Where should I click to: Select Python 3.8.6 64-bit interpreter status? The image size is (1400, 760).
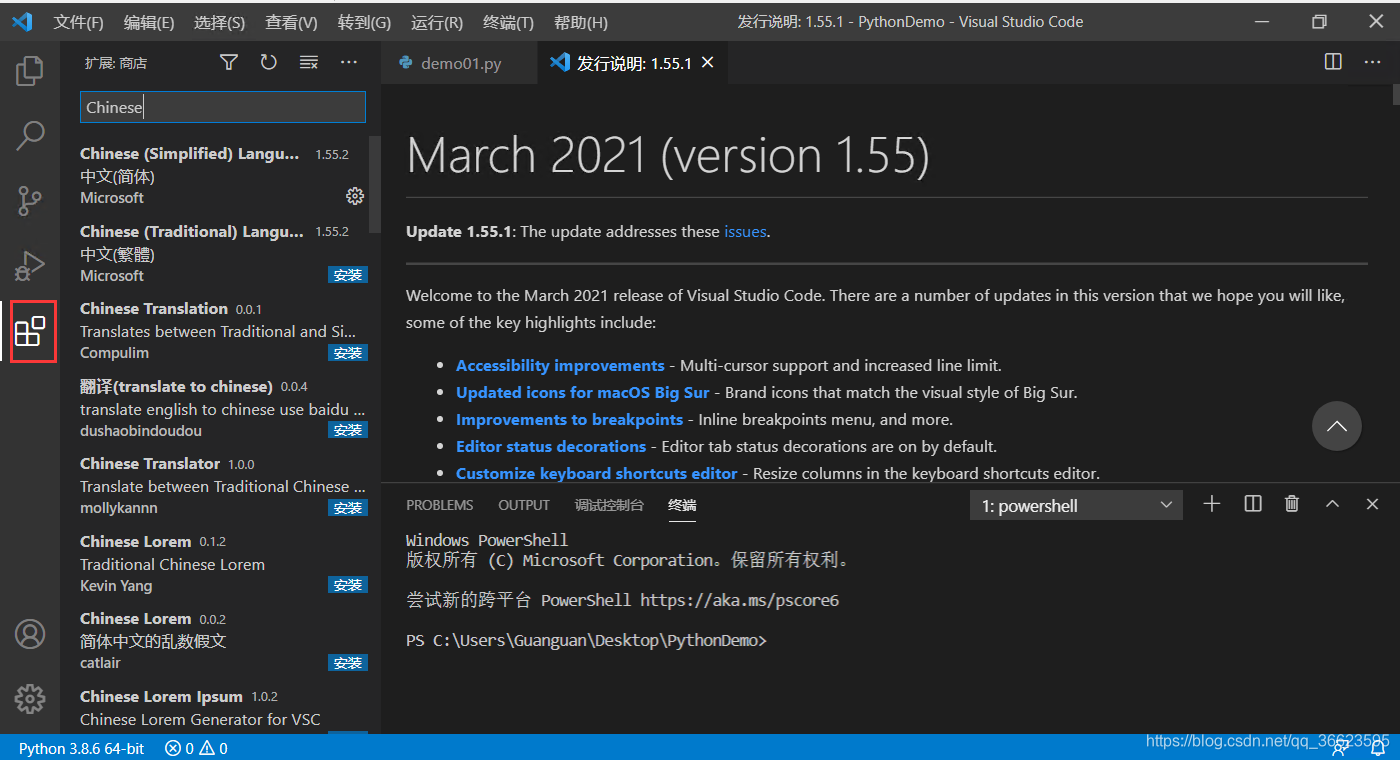pos(81,748)
